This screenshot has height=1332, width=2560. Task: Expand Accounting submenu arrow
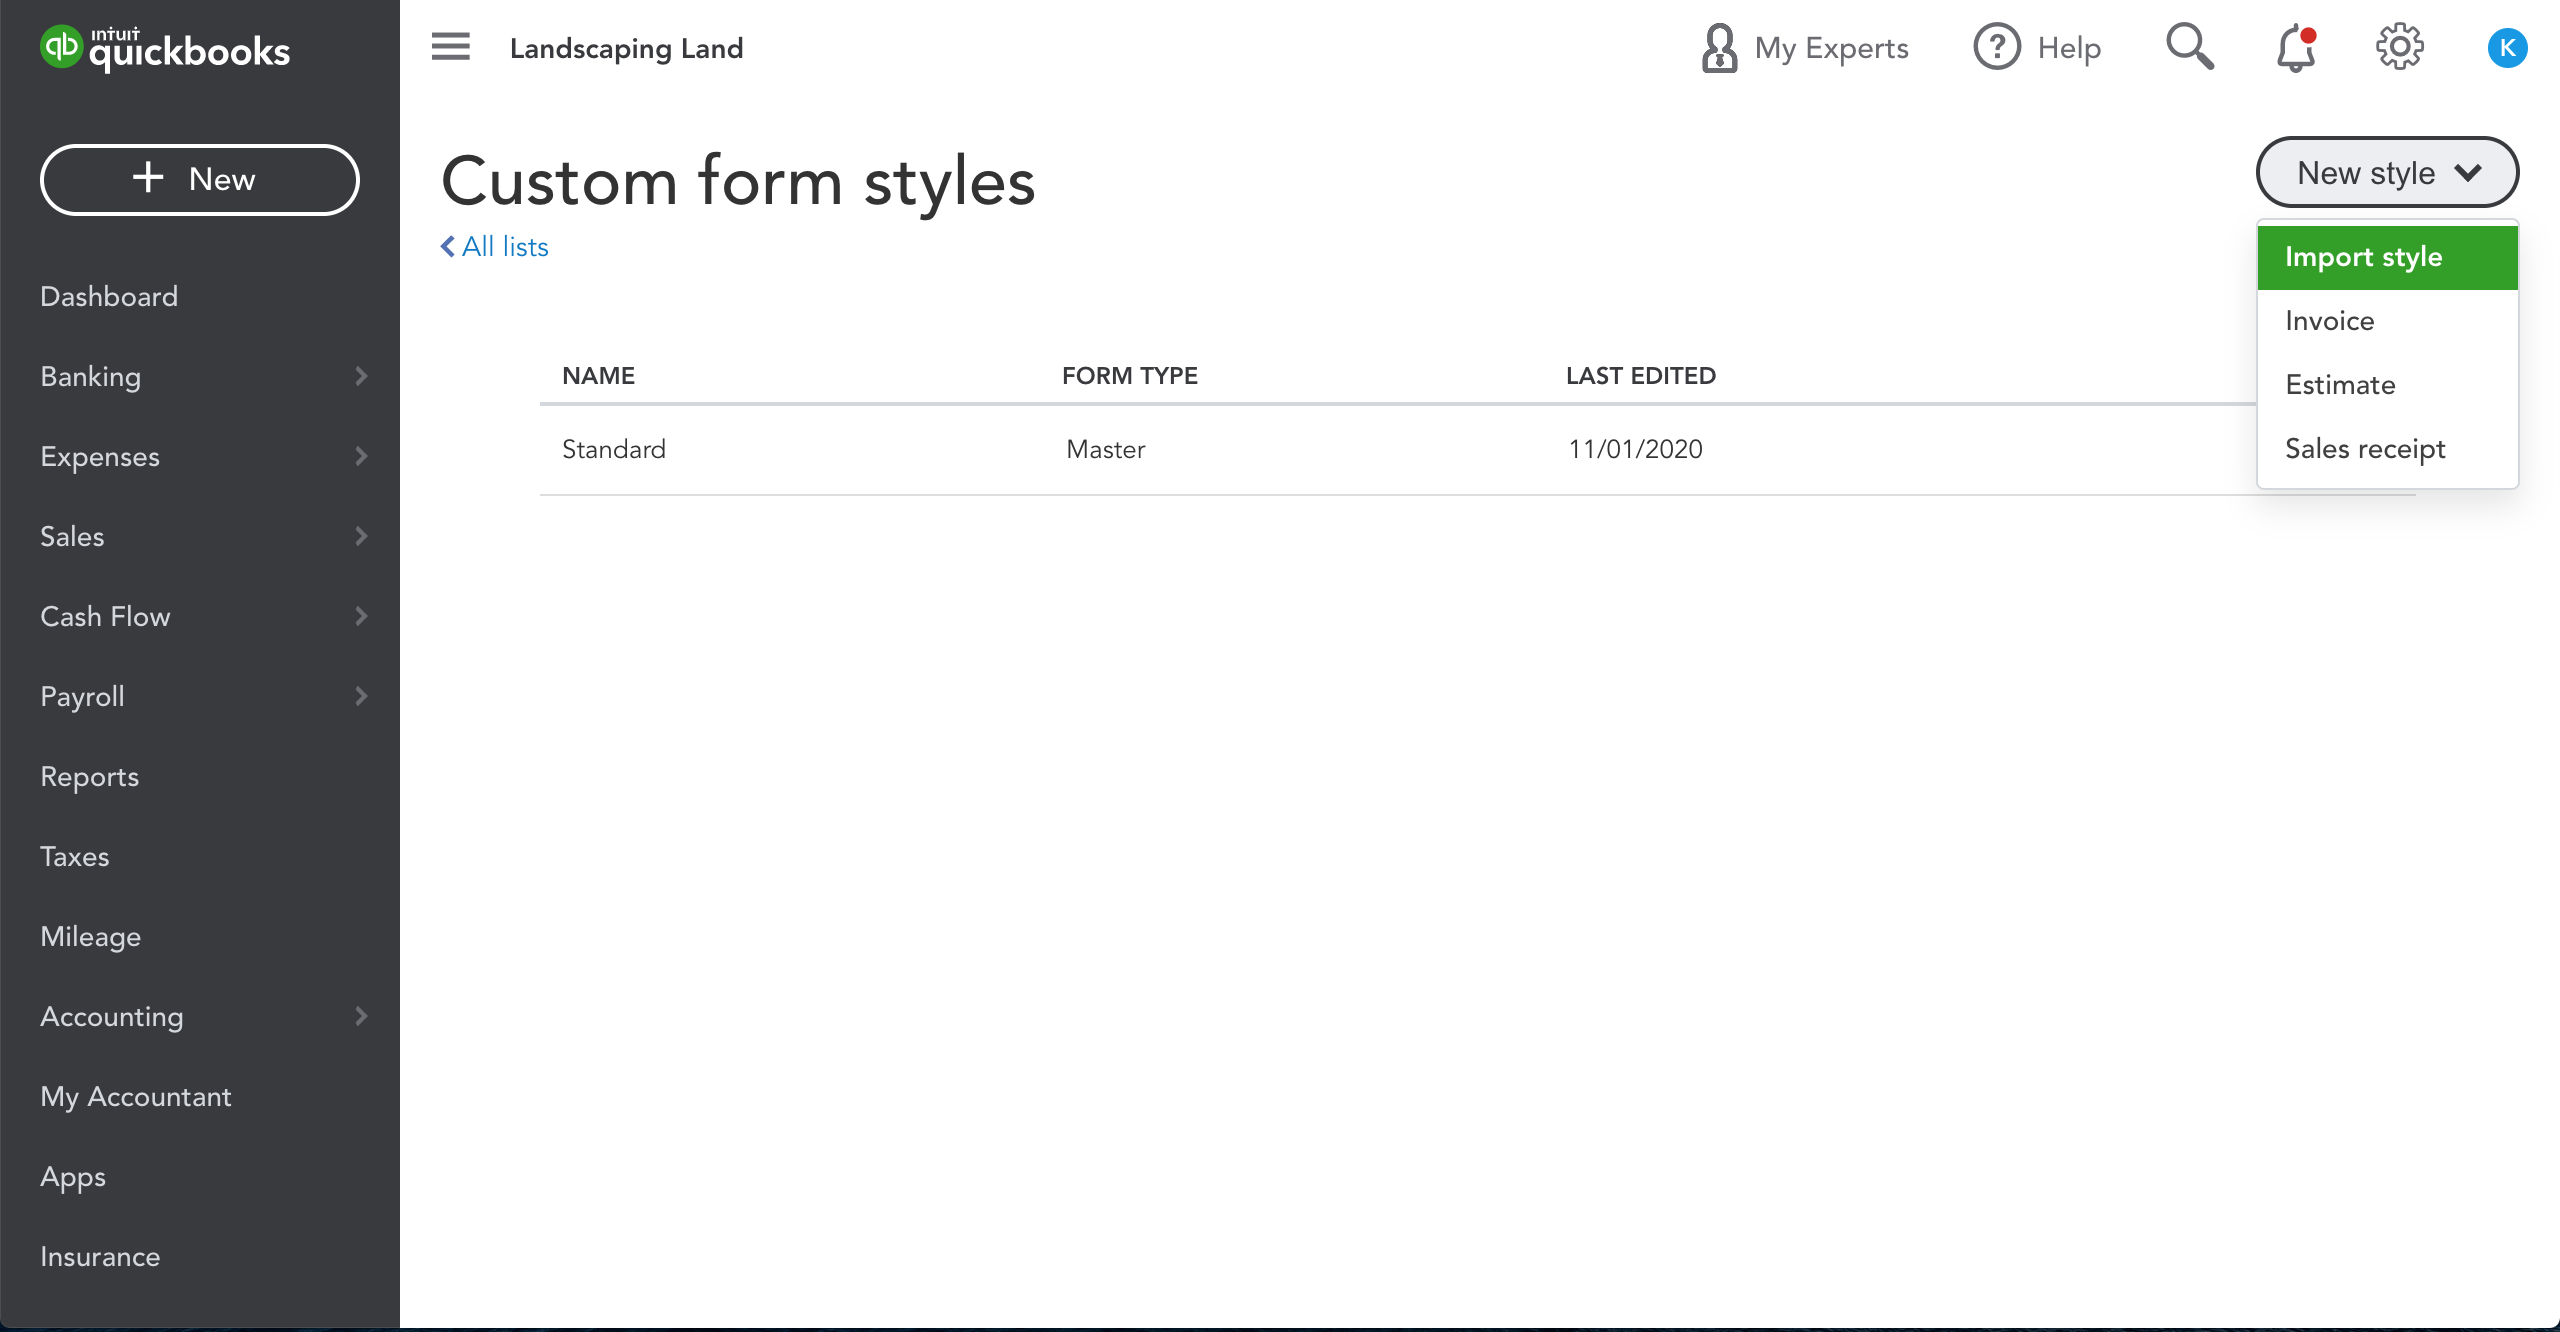coord(362,1016)
